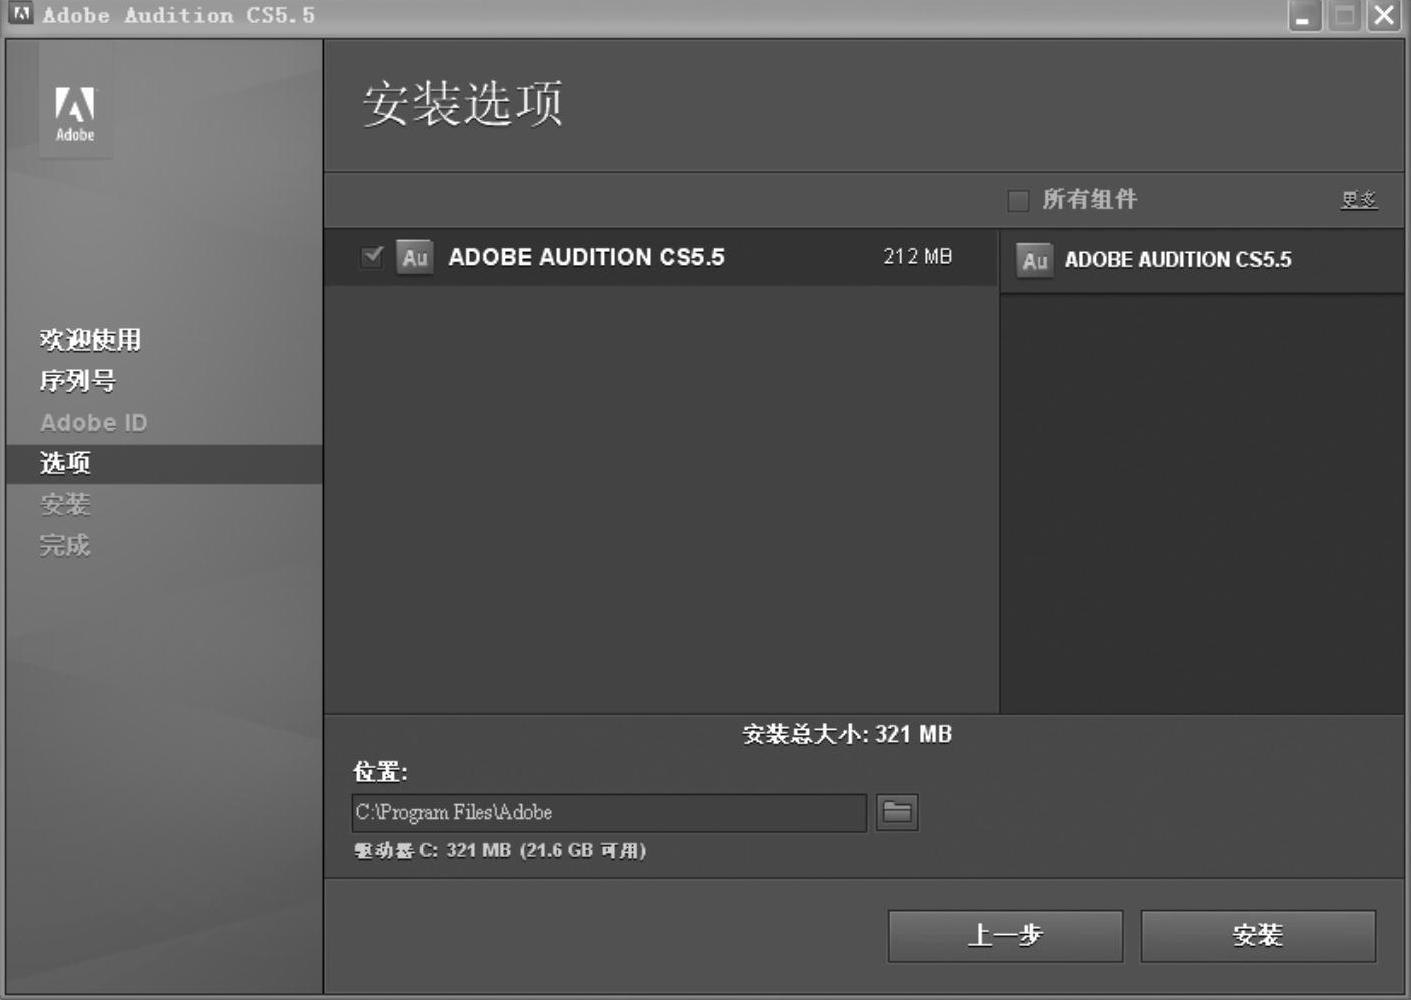Click the drive C: 321 MB available-space text
The width and height of the screenshot is (1411, 1000).
tap(500, 851)
